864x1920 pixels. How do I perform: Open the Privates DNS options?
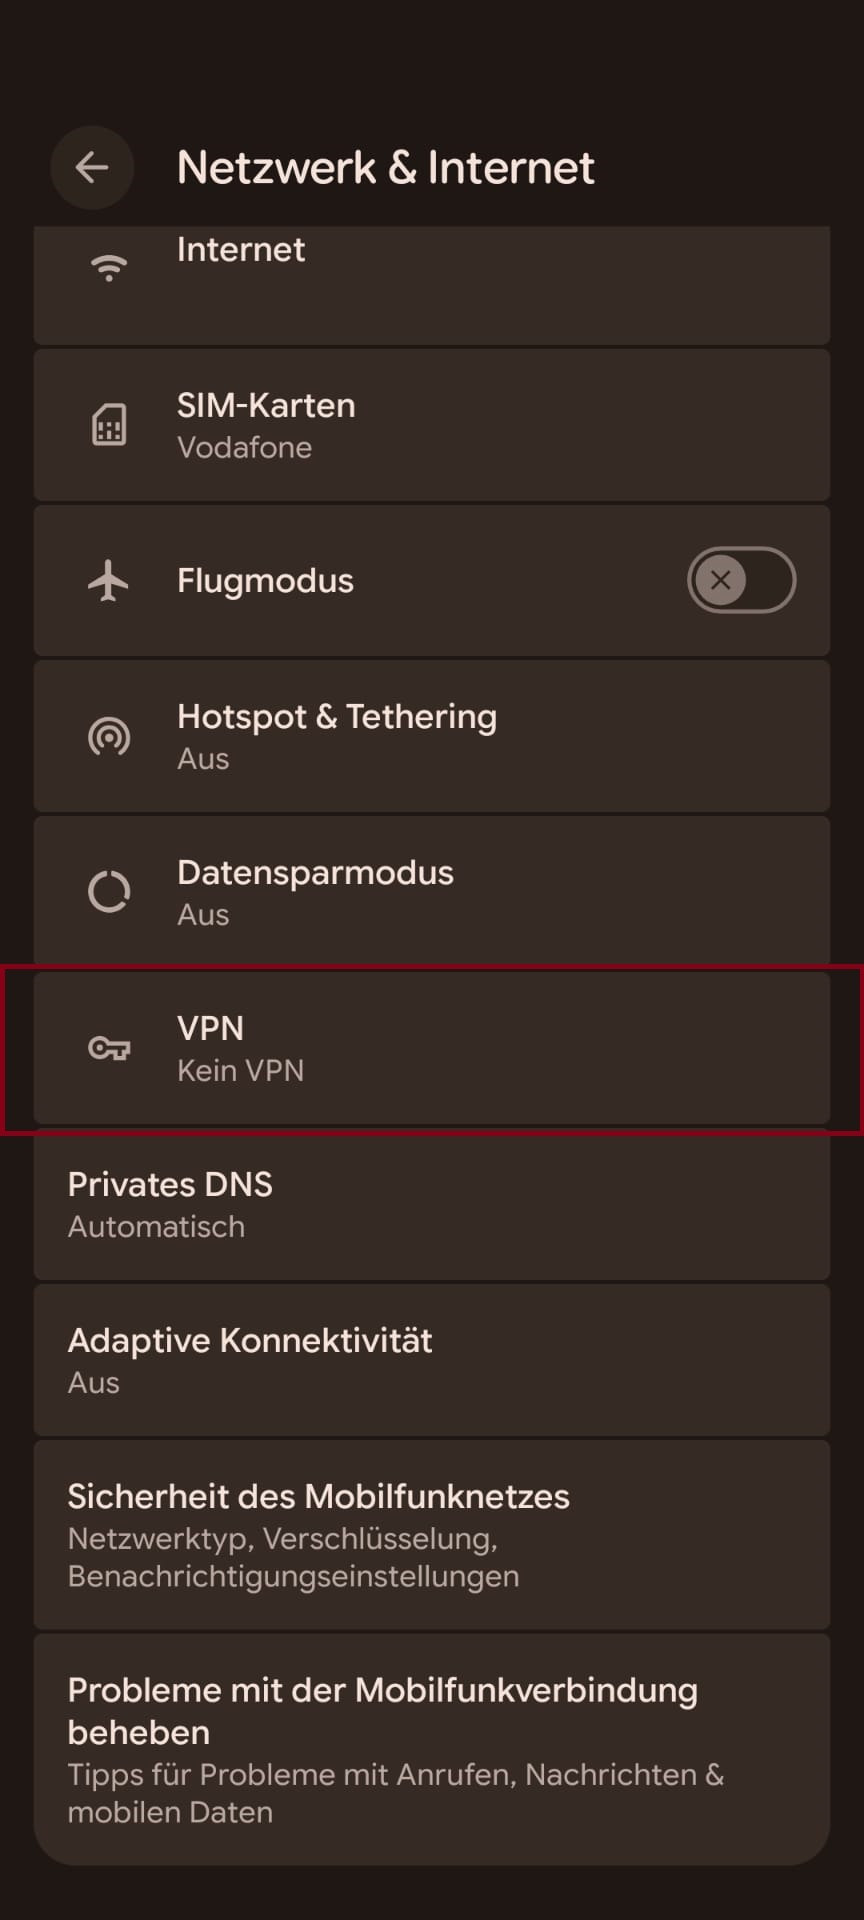point(432,1205)
